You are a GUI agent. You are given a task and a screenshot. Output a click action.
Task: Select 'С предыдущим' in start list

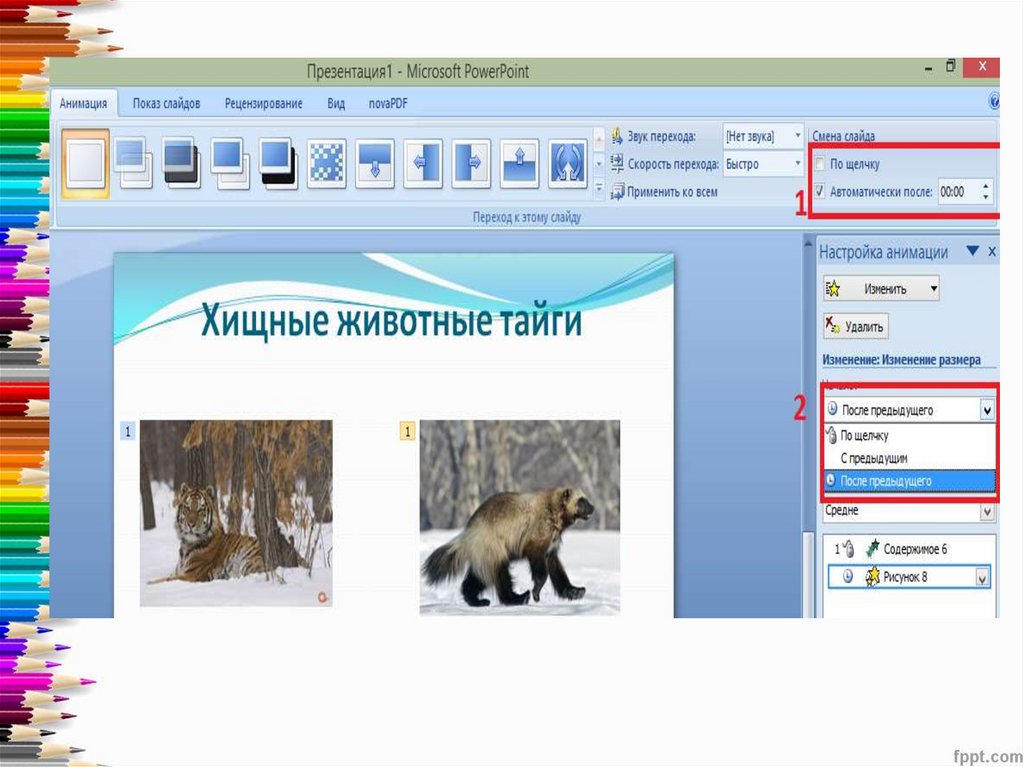click(909, 458)
